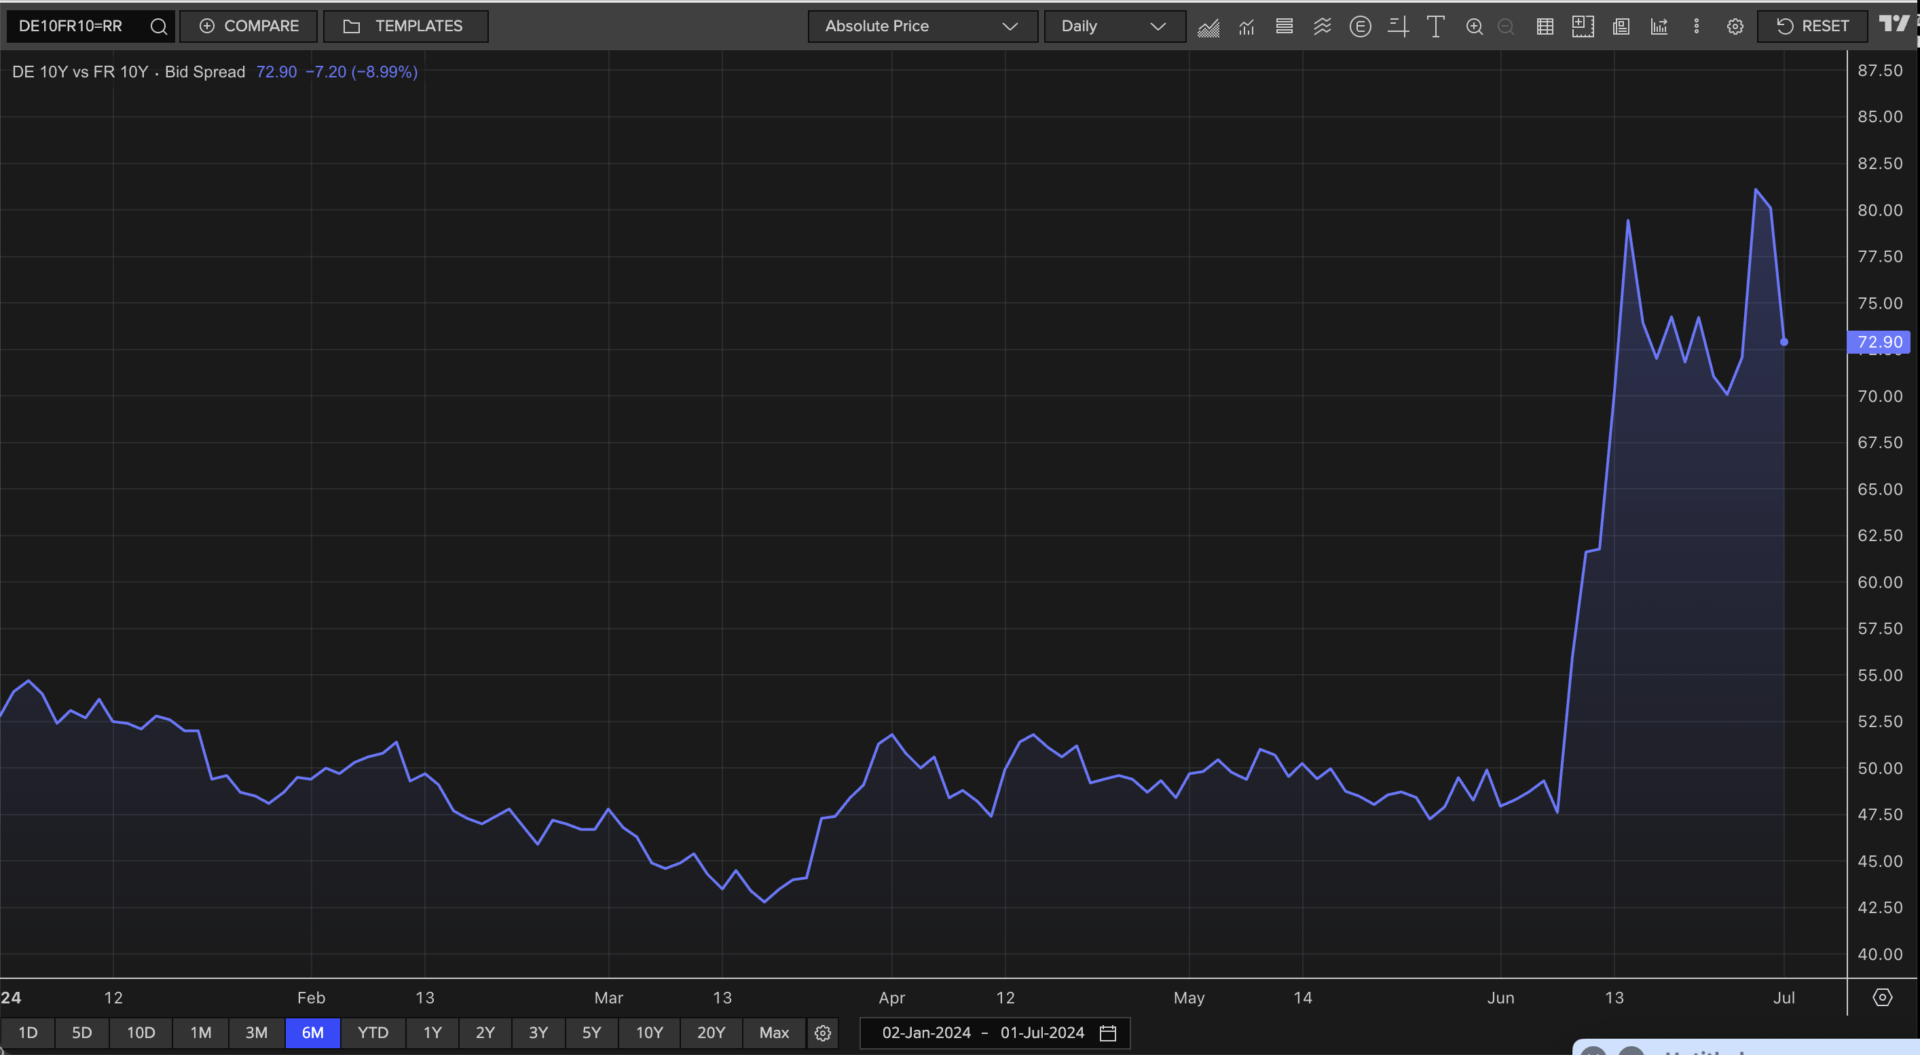This screenshot has height=1055, width=1920.
Task: Expand the Absolute Price dropdown
Action: pyautogui.click(x=921, y=26)
